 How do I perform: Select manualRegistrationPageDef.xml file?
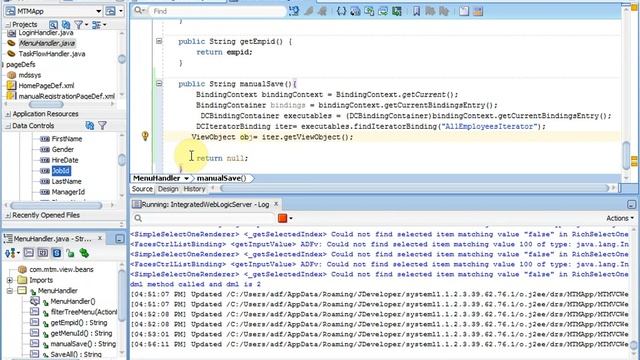pyautogui.click(x=67, y=96)
